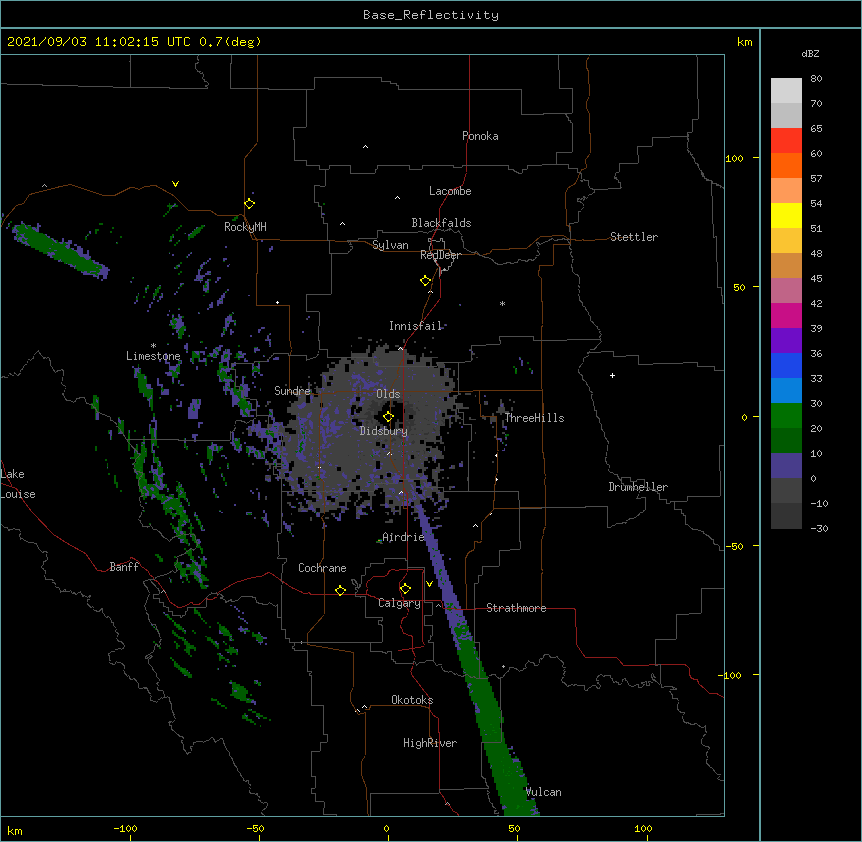Click the white plus marker north of Drumheller
Screen dimensions: 862x842
(612, 375)
